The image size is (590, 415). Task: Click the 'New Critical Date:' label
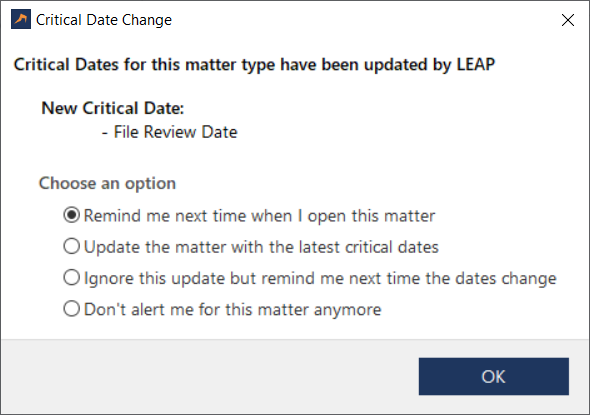click(x=113, y=108)
